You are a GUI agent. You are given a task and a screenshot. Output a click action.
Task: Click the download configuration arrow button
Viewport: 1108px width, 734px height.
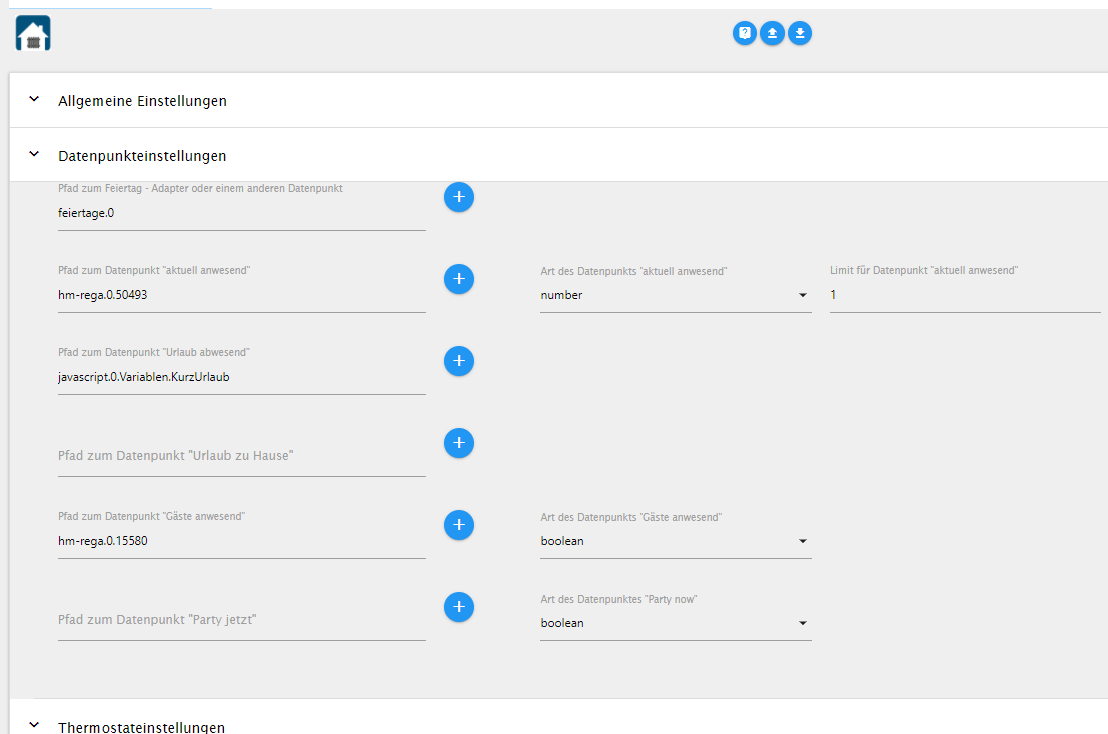click(800, 33)
